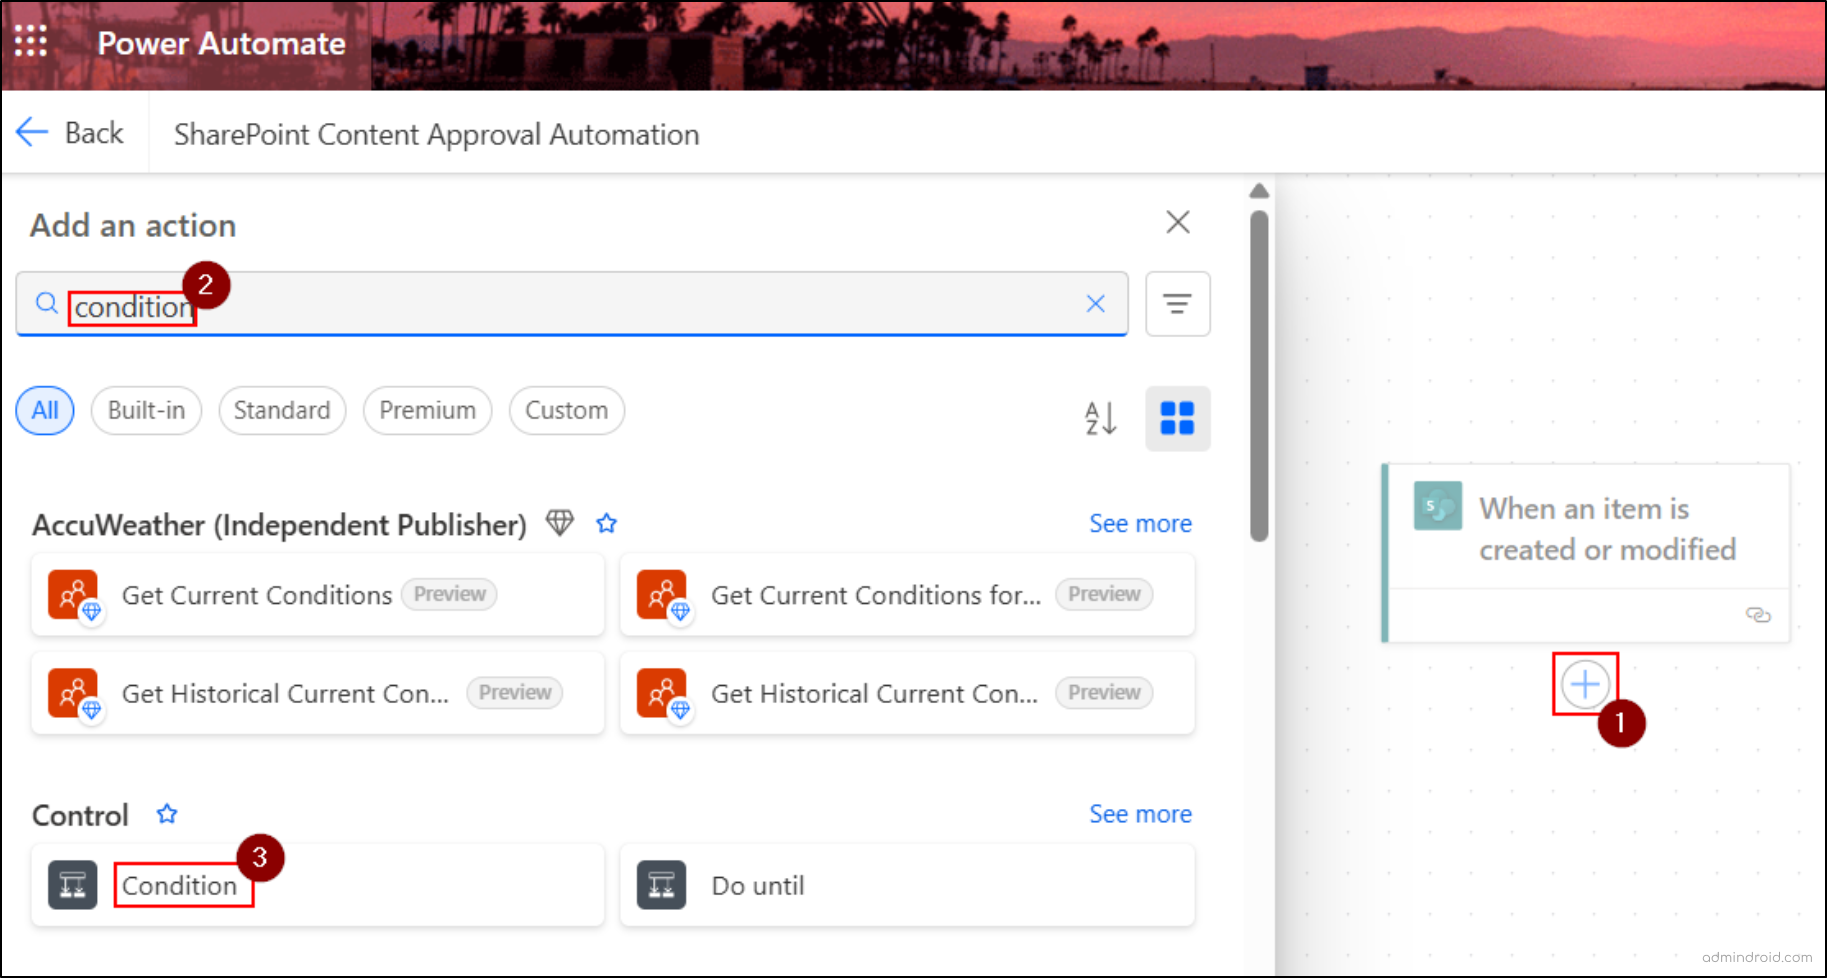Viewport: 1827px width, 978px height.
Task: Expand AccuWeather actions with See more
Action: click(1140, 523)
